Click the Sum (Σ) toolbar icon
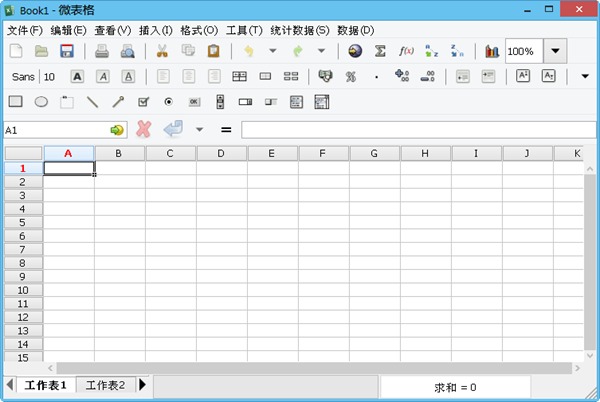The height and width of the screenshot is (402, 600). [380, 51]
